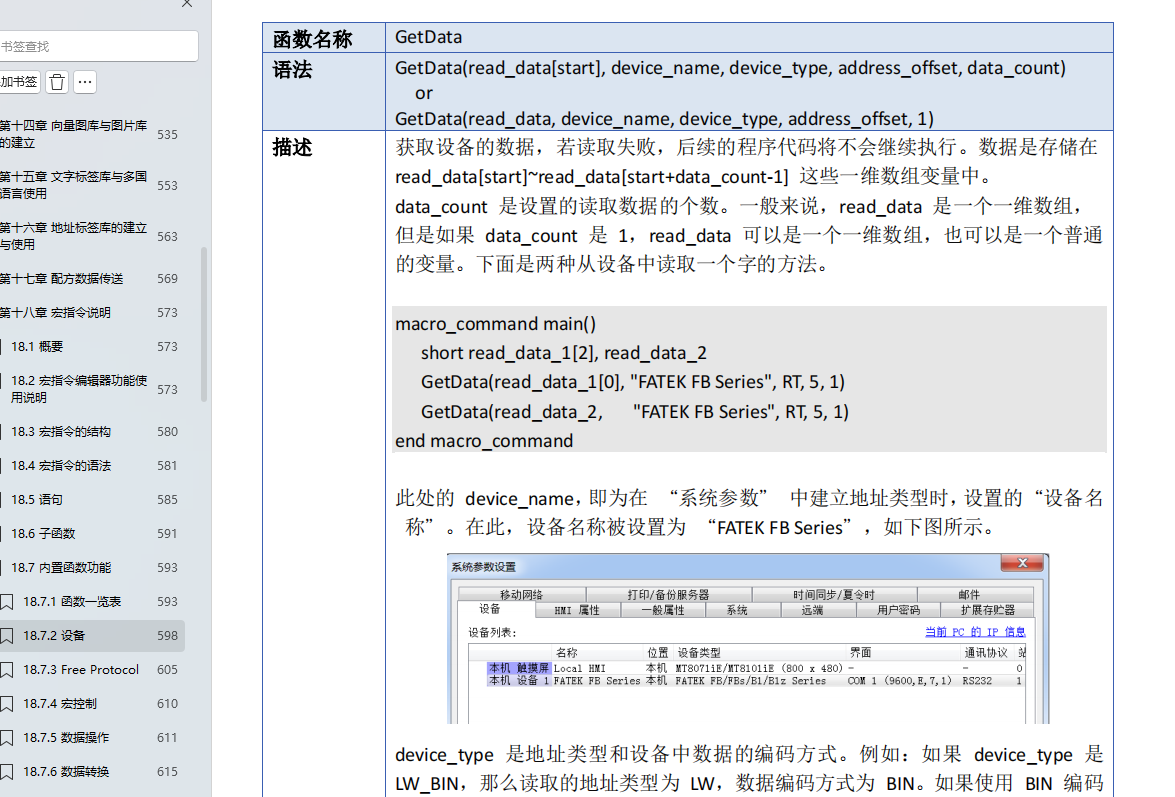This screenshot has height=797, width=1175.
Task: Open 18.4 宏指令的语法 section
Action: point(61,466)
